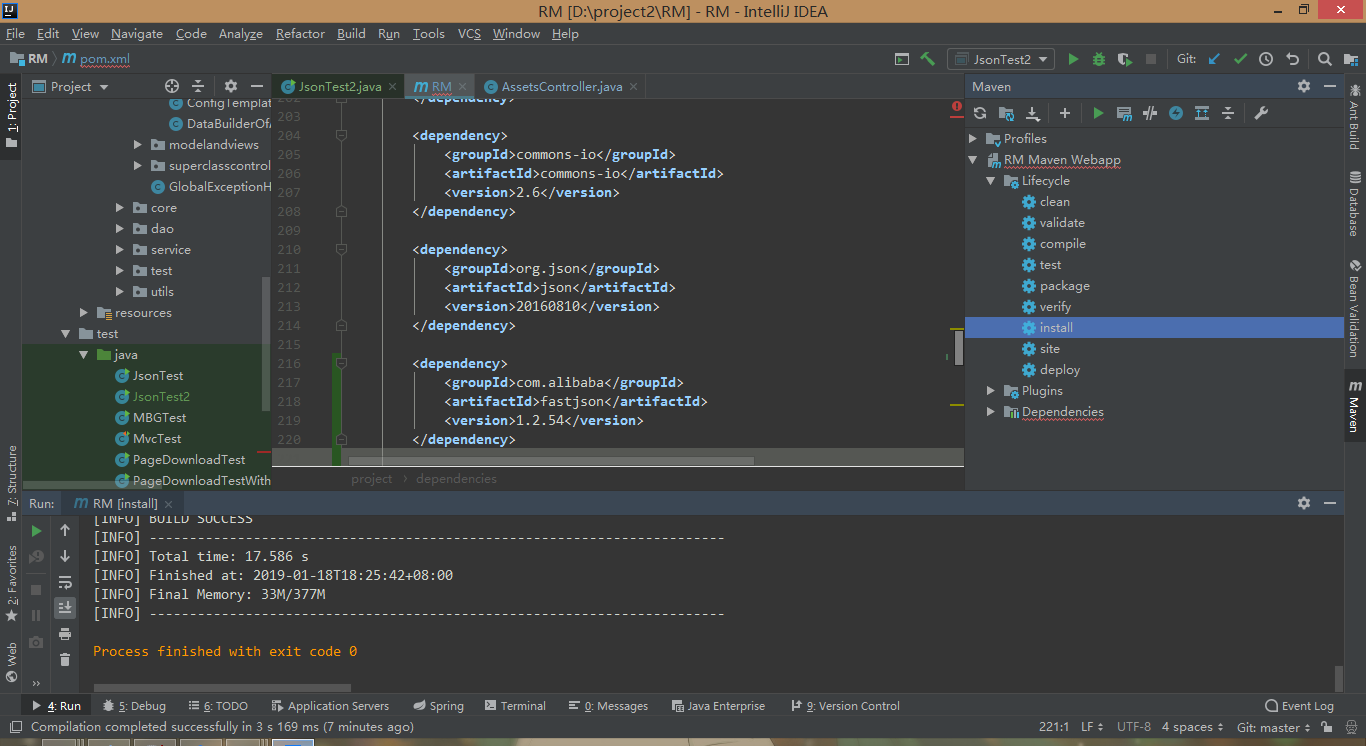This screenshot has width=1366, height=746.
Task: Open Project panel gear settings
Action: (x=231, y=86)
